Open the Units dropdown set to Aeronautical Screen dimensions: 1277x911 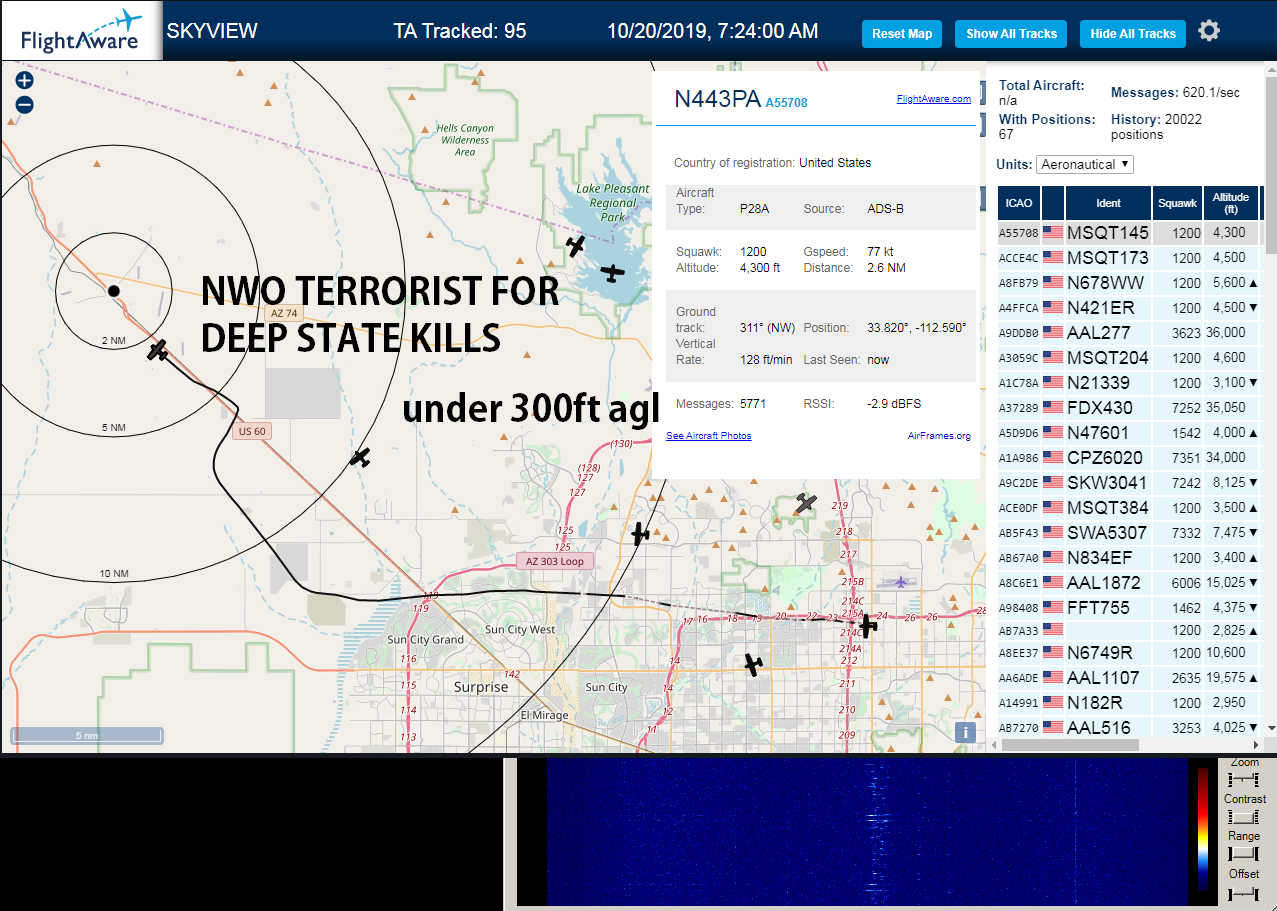(1085, 164)
